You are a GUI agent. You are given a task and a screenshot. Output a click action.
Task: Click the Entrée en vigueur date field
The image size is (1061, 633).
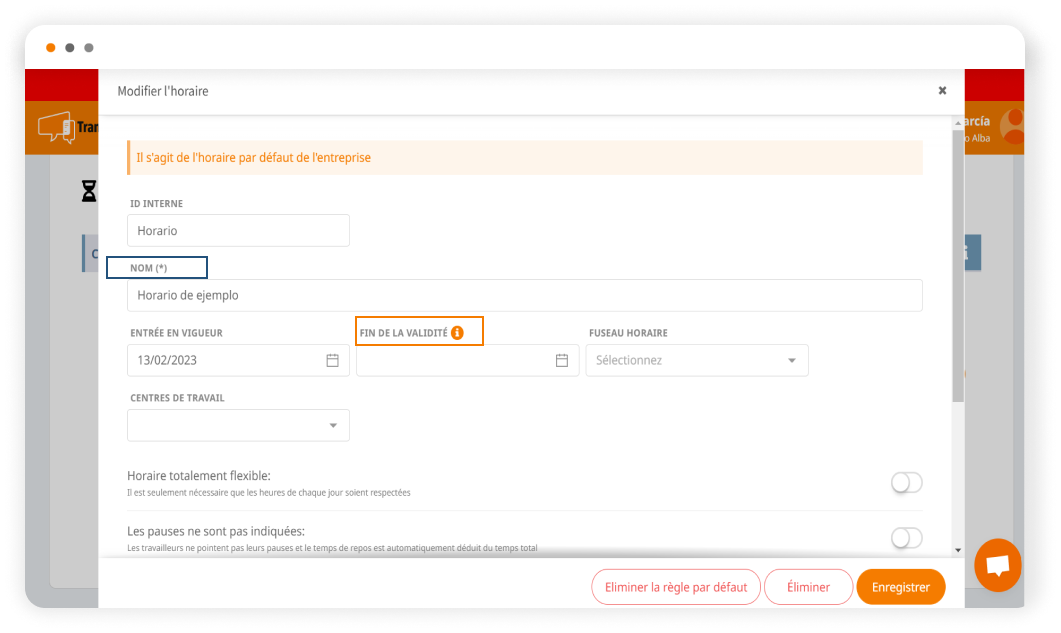click(225, 360)
